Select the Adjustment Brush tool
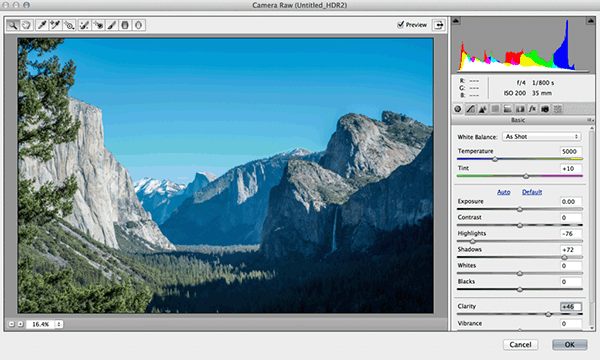600x360 pixels. point(111,25)
